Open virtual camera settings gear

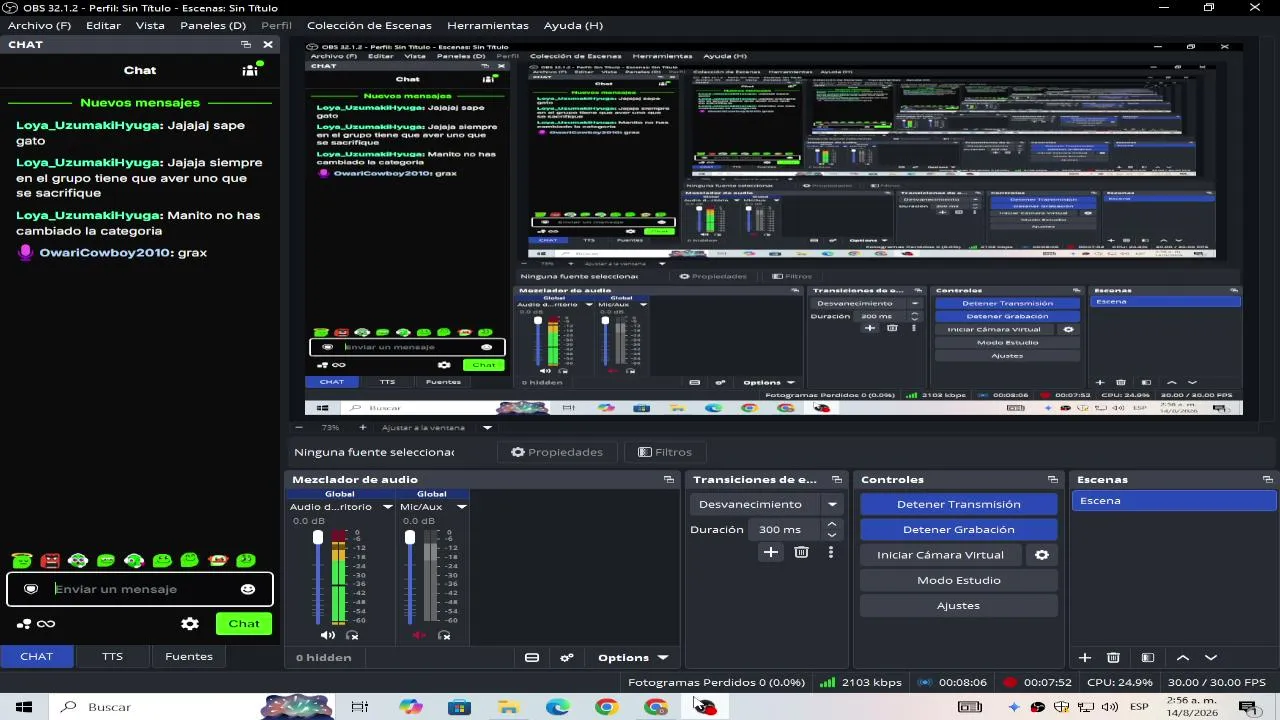click(1042, 555)
